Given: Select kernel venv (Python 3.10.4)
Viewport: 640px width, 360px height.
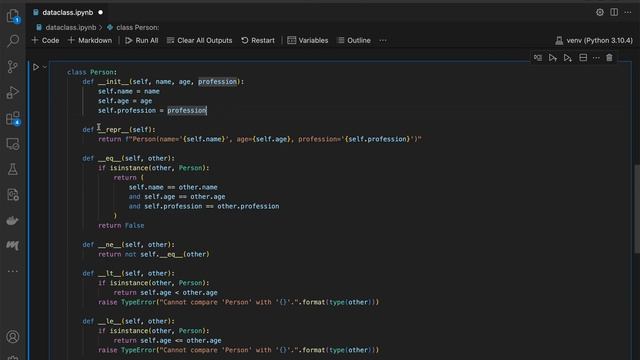Looking at the screenshot, I should 594,40.
